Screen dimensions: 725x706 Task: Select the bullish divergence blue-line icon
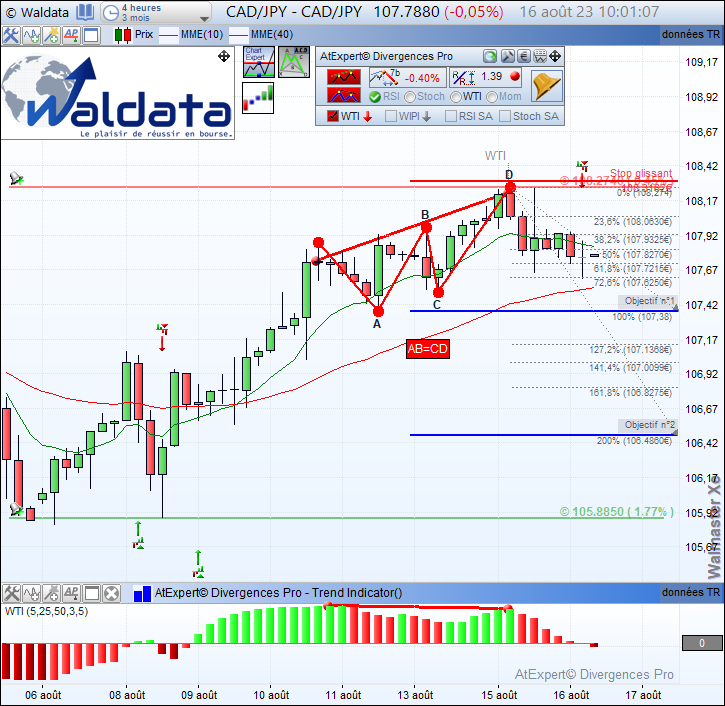344,96
